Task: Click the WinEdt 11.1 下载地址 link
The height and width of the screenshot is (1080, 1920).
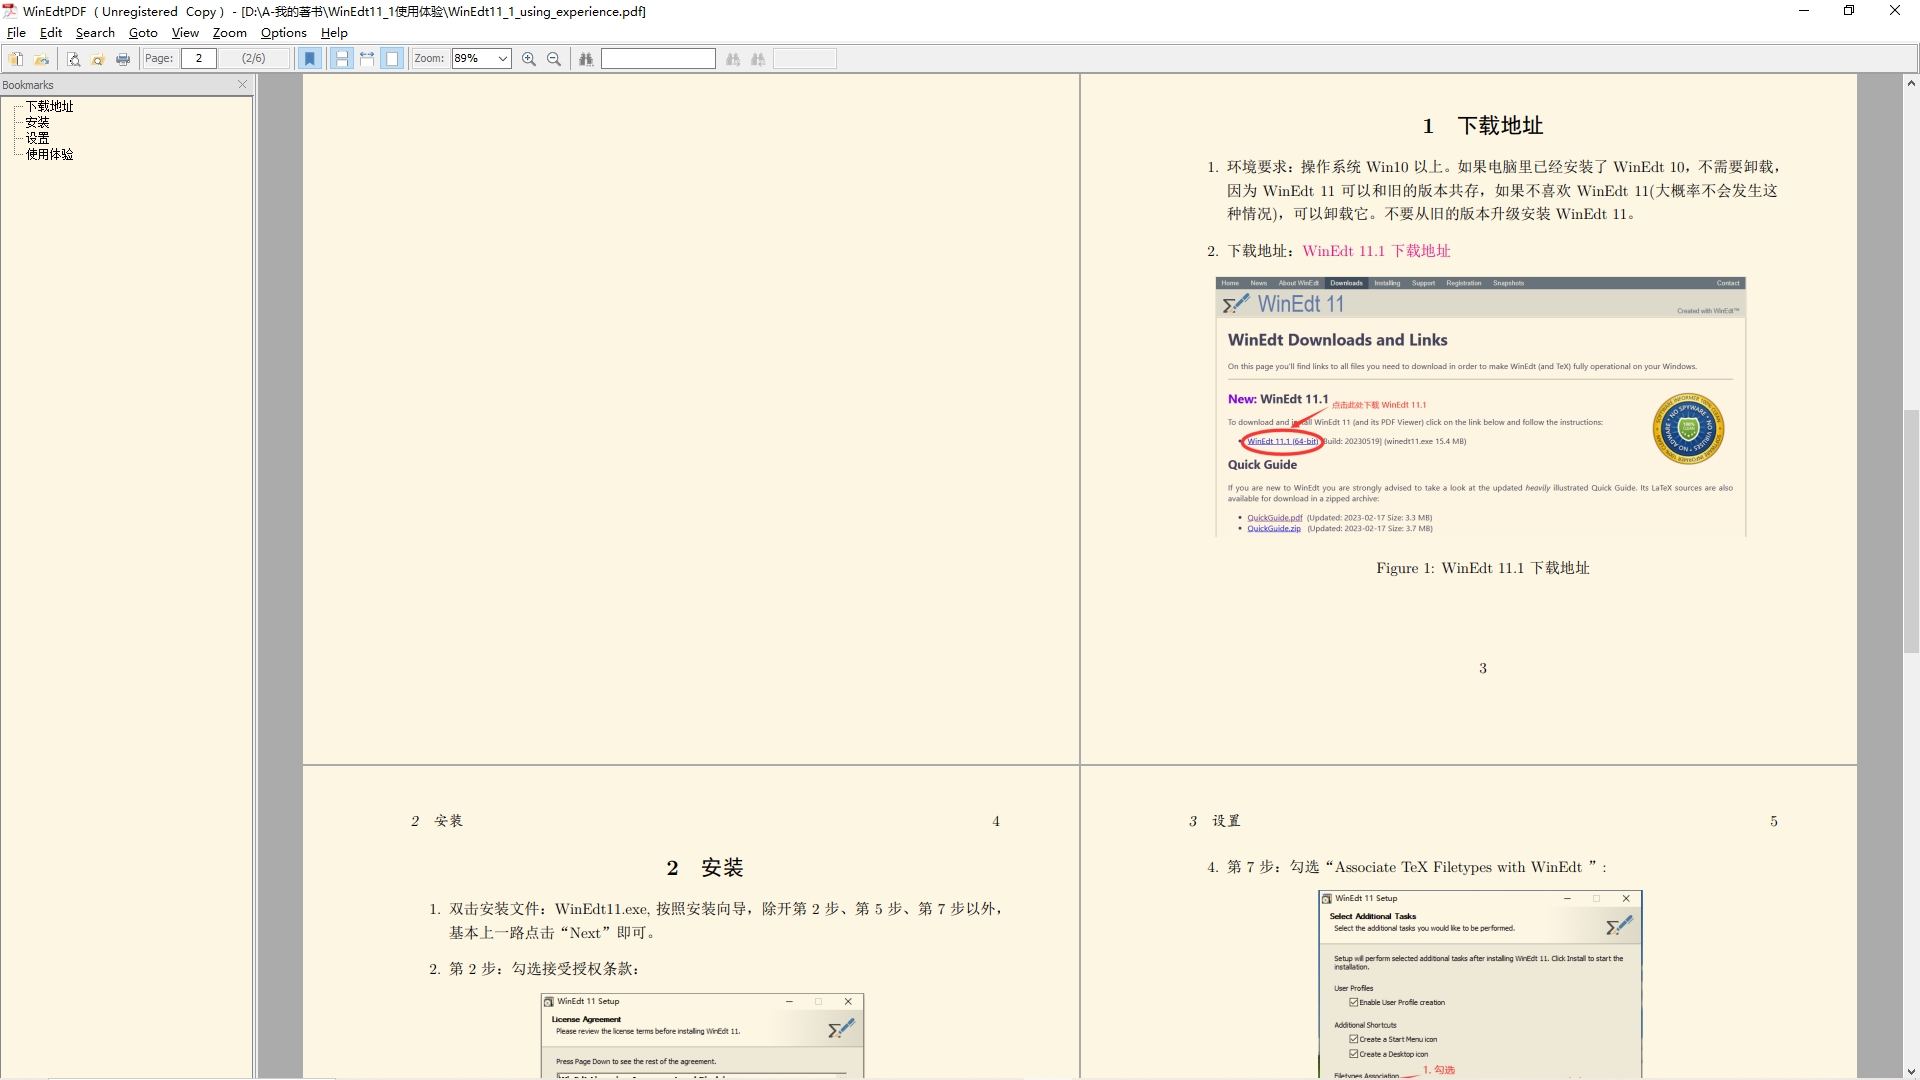Action: 1376,251
